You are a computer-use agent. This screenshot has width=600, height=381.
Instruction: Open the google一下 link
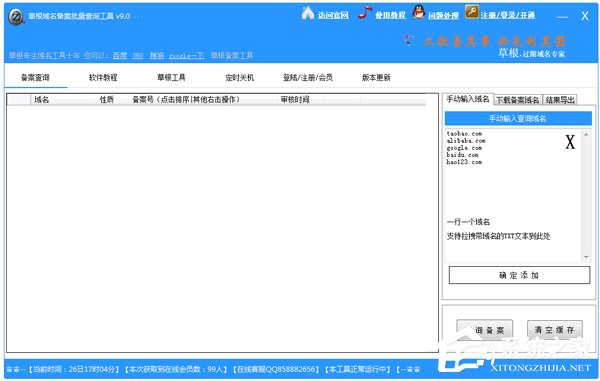point(186,56)
